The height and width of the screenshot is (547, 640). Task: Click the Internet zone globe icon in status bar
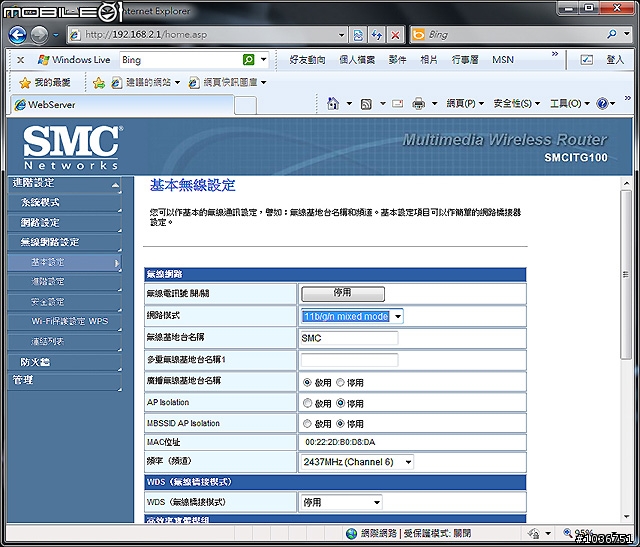click(x=351, y=533)
